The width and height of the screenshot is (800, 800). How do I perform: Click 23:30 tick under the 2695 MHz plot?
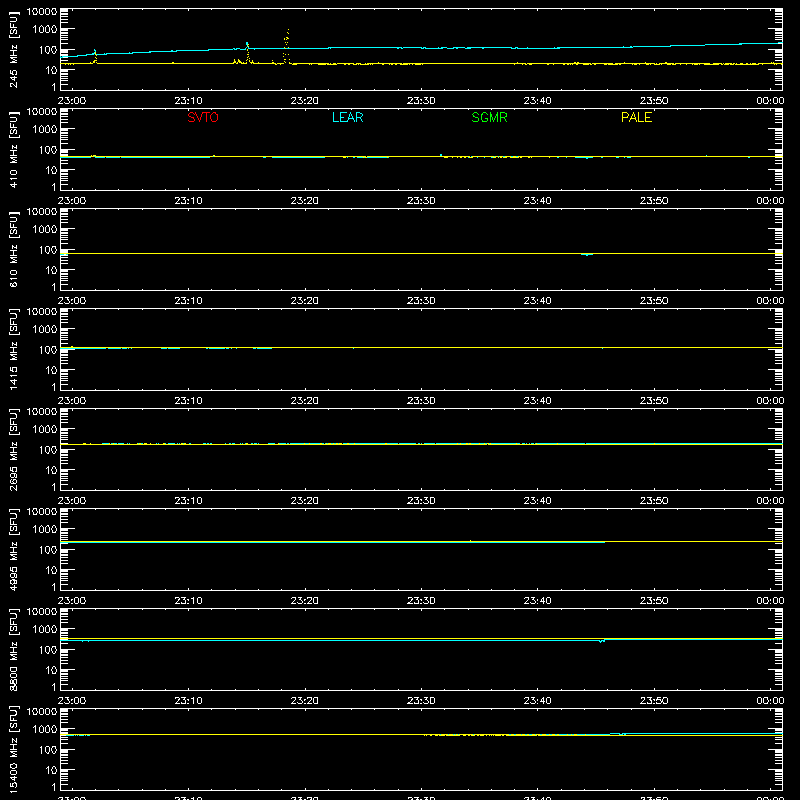tap(421, 501)
